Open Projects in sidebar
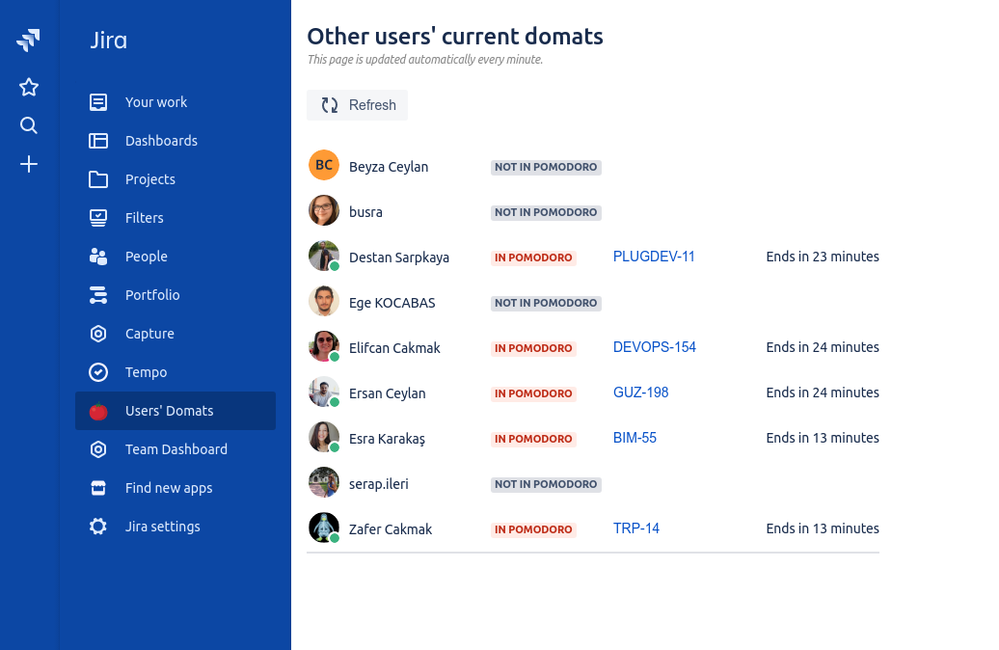 175,179
